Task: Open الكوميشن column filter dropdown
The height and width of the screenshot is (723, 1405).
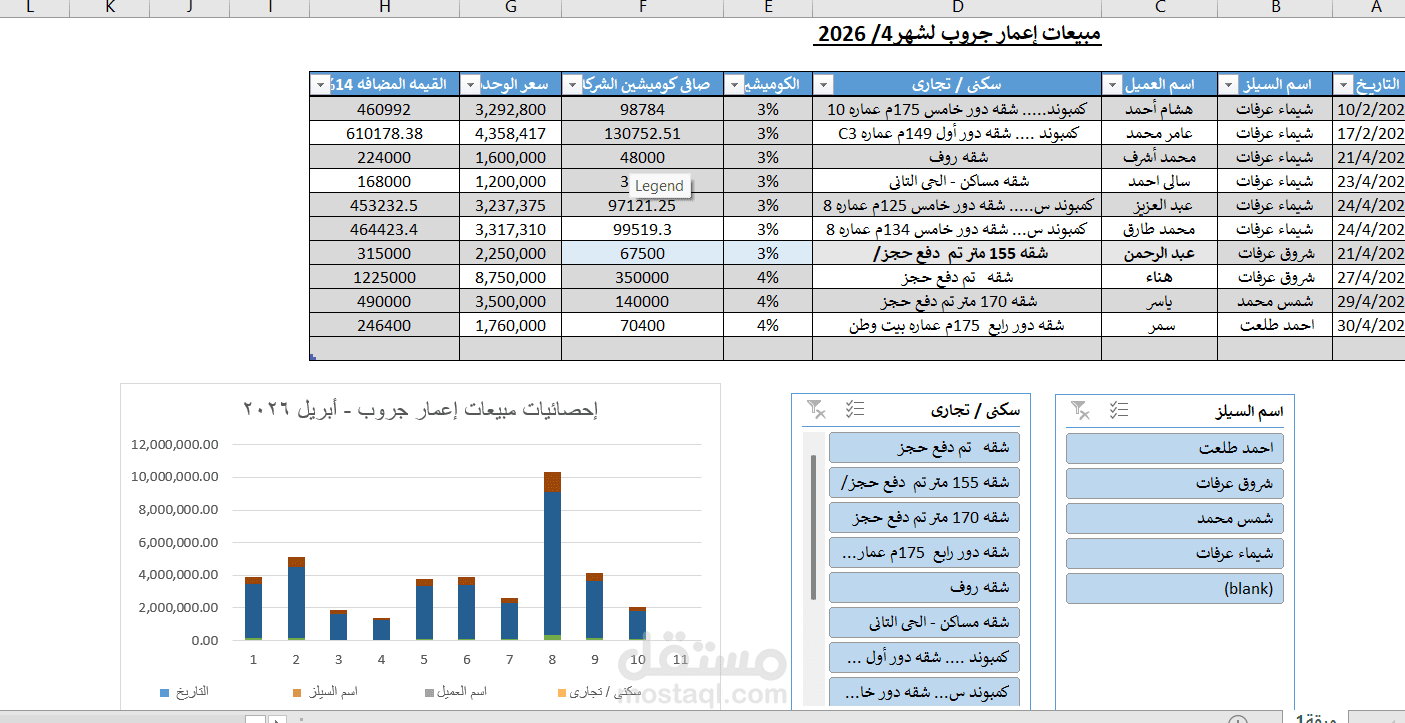Action: [734, 84]
